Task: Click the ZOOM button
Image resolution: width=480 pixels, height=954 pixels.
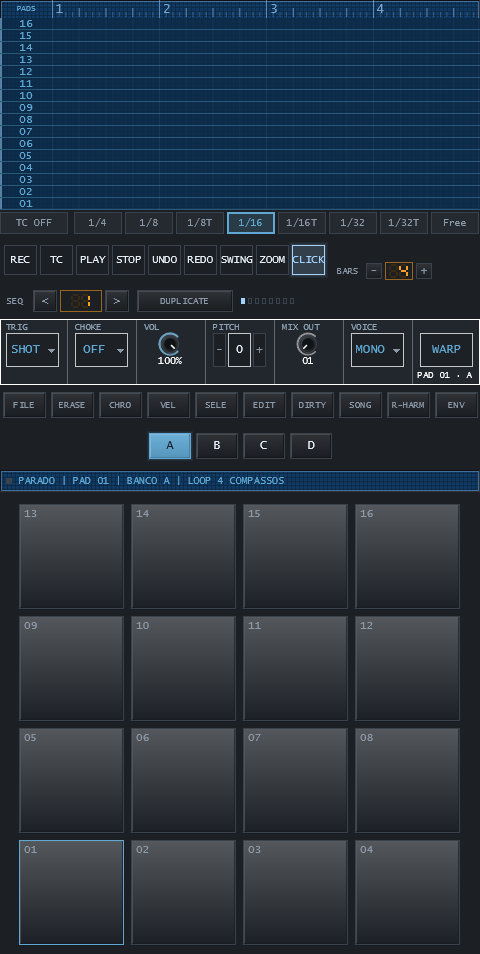Action: point(272,260)
